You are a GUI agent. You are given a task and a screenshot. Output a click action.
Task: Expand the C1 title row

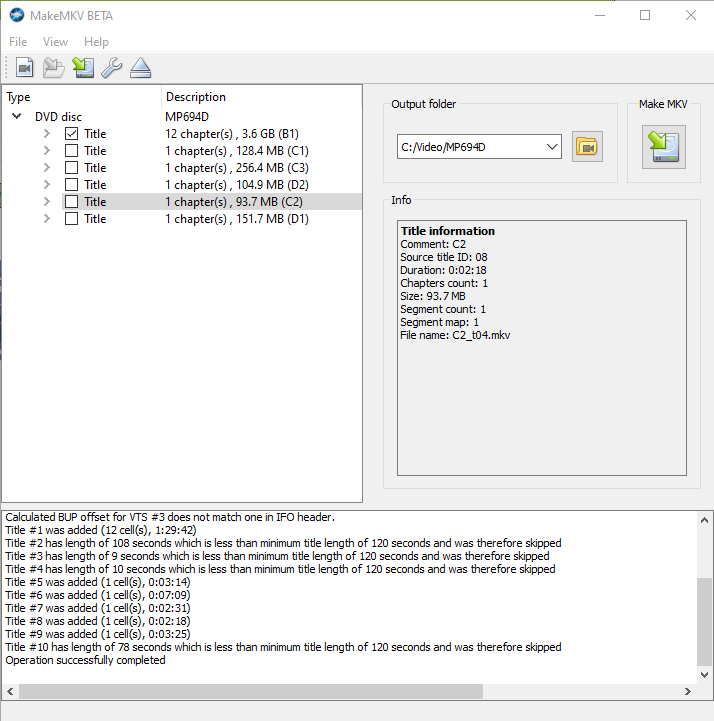coord(46,151)
